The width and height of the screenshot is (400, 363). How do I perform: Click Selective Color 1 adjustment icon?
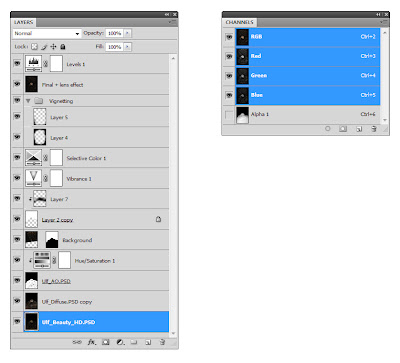pos(33,158)
